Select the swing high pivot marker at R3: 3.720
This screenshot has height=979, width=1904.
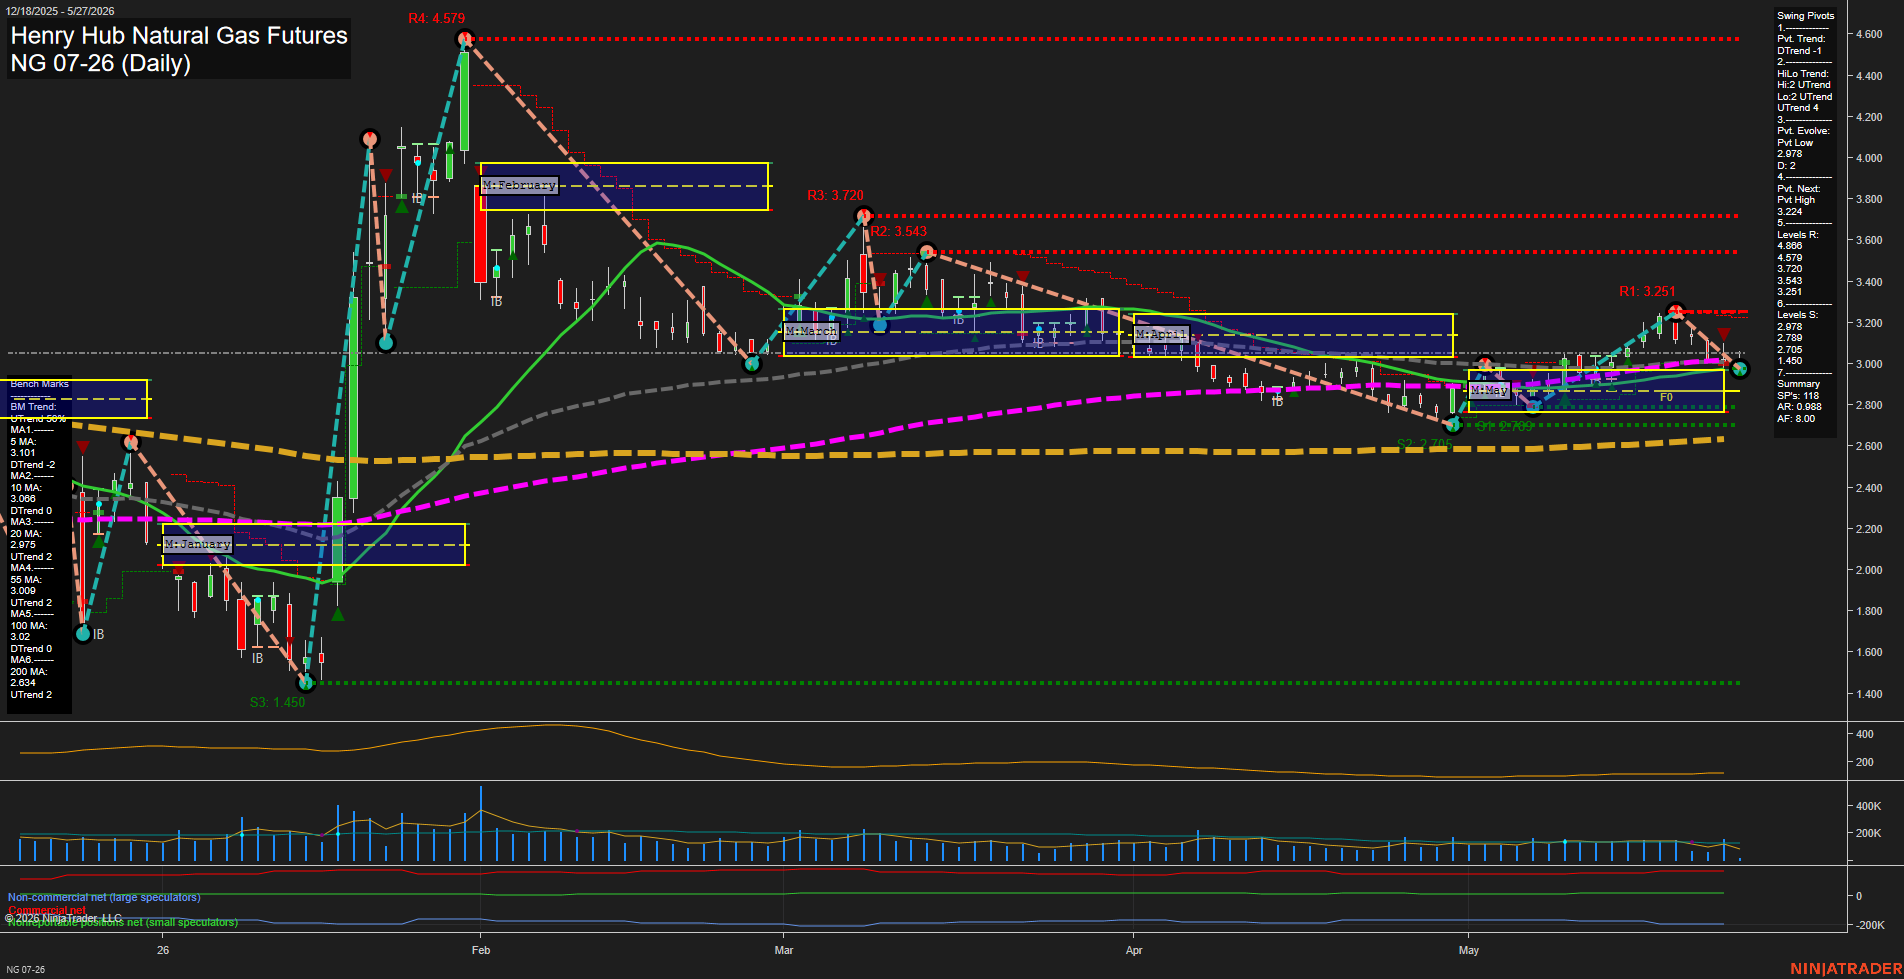point(864,215)
